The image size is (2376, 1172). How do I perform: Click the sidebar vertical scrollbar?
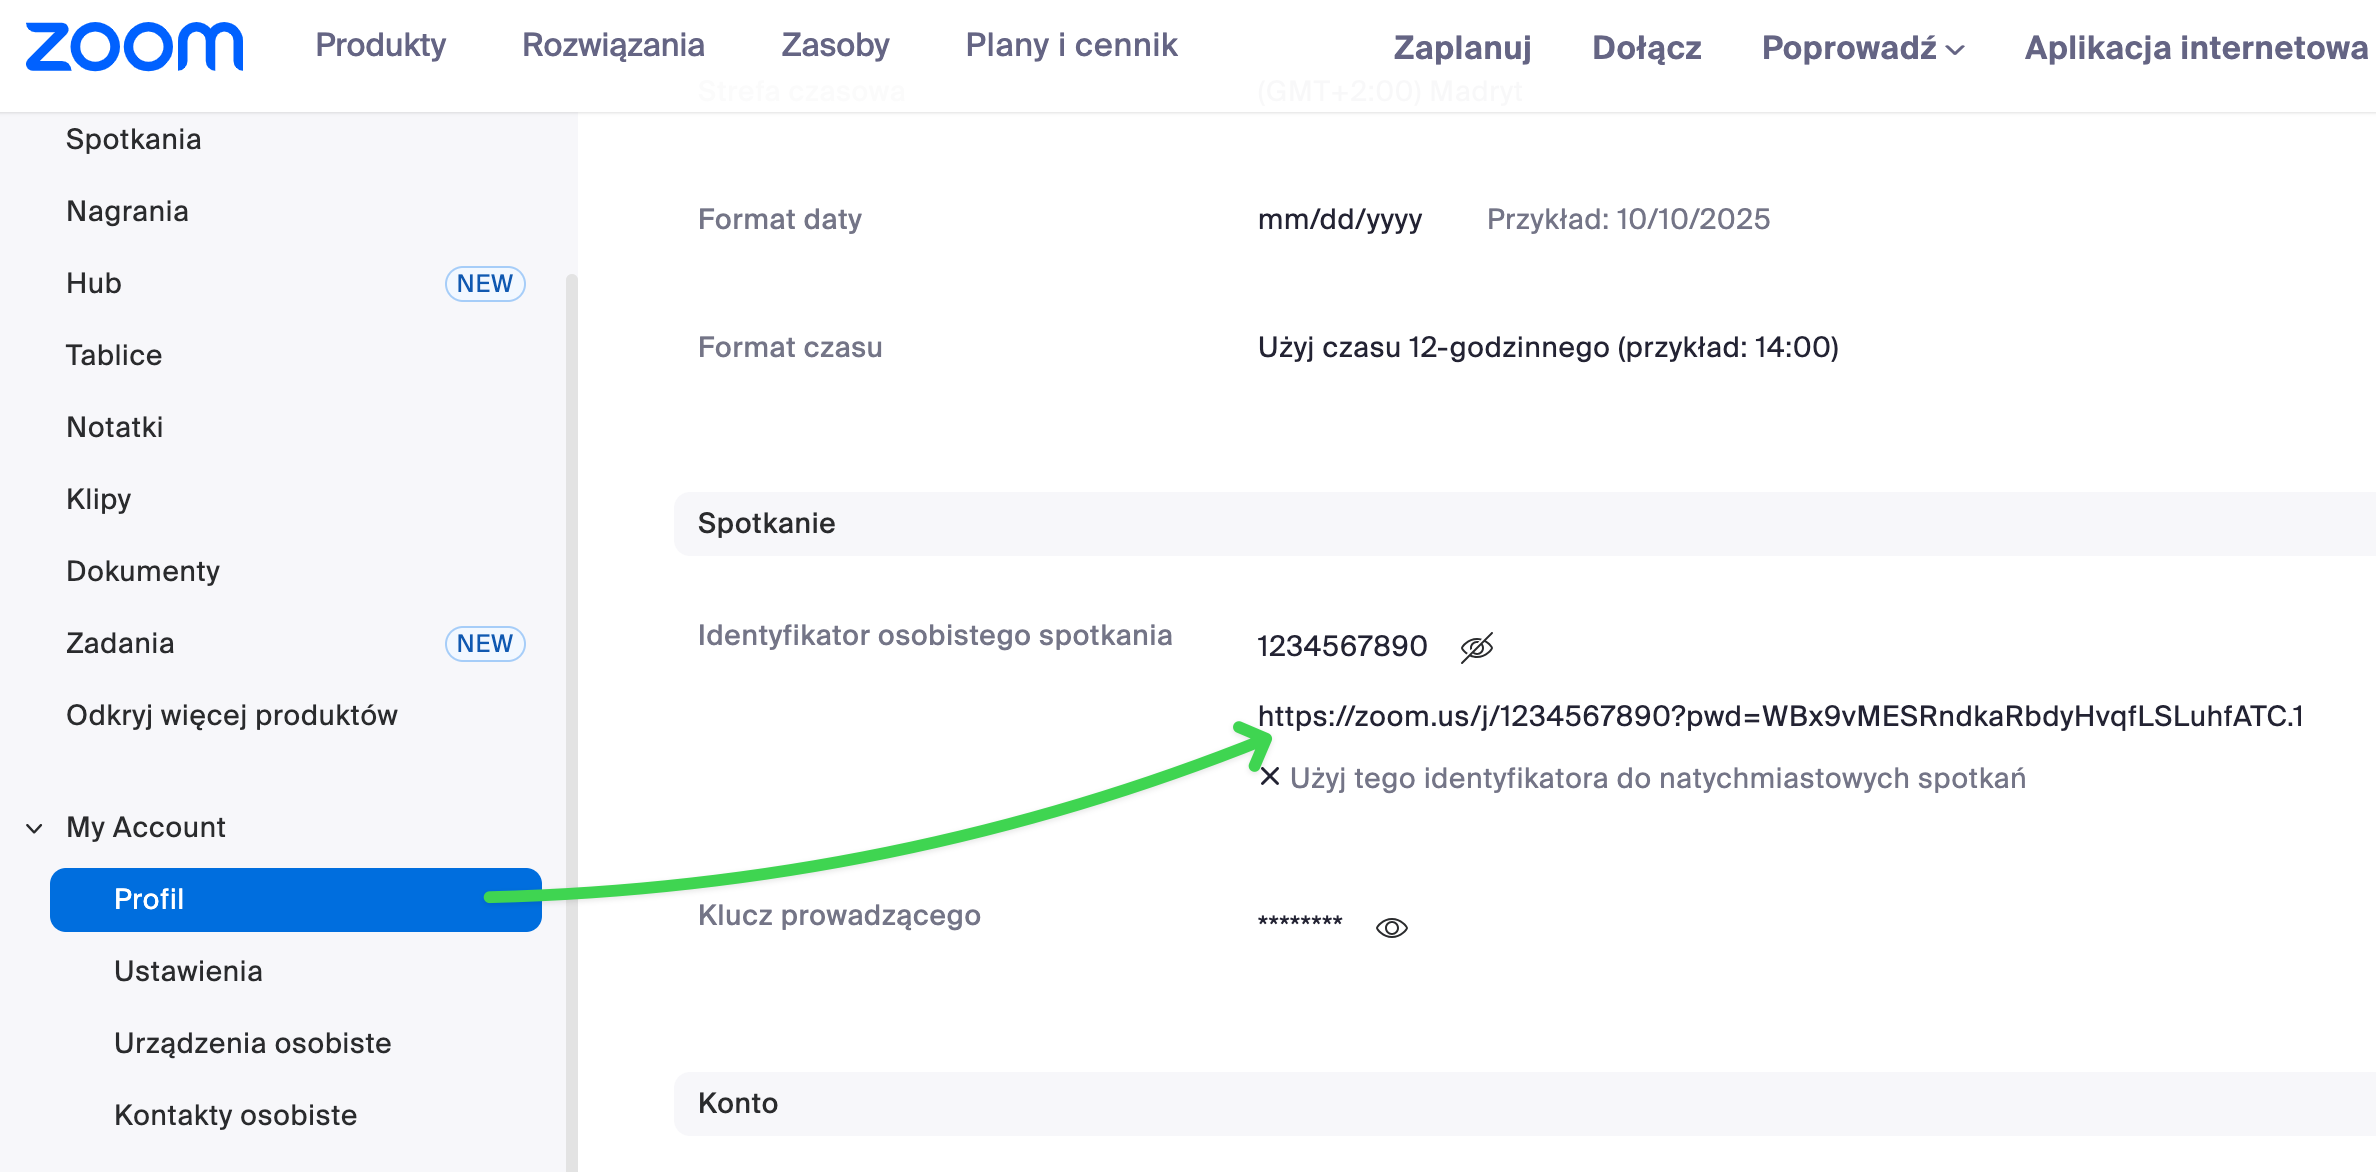(x=571, y=700)
